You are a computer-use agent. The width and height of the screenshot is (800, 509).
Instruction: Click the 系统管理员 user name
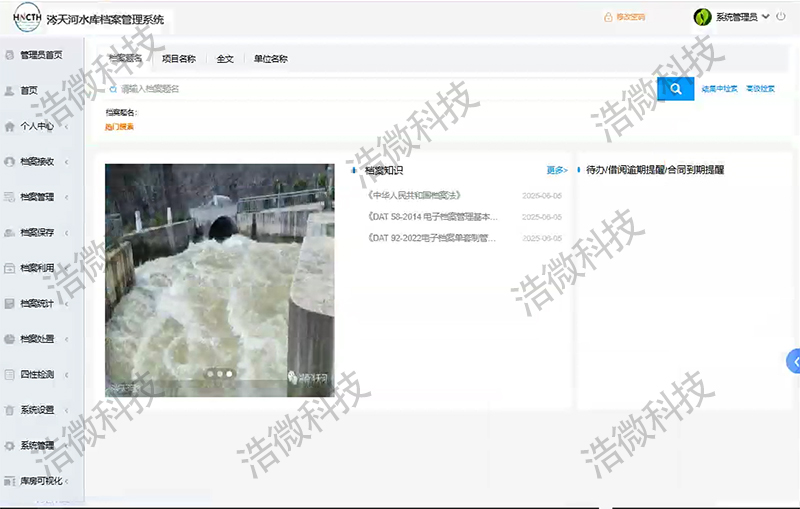pyautogui.click(x=736, y=17)
